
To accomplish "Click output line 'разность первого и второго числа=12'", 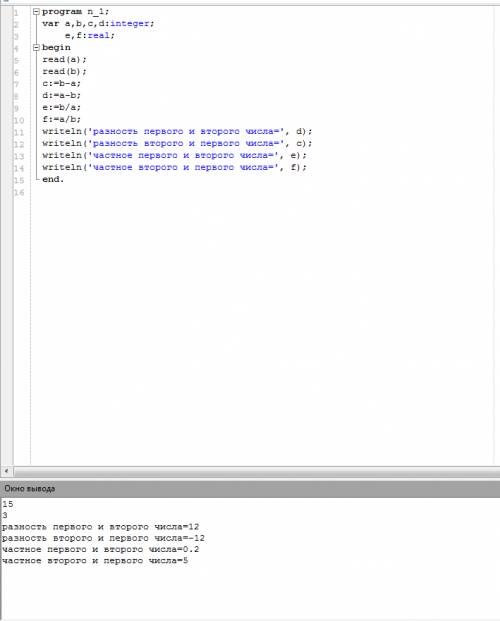I will point(101,527).
